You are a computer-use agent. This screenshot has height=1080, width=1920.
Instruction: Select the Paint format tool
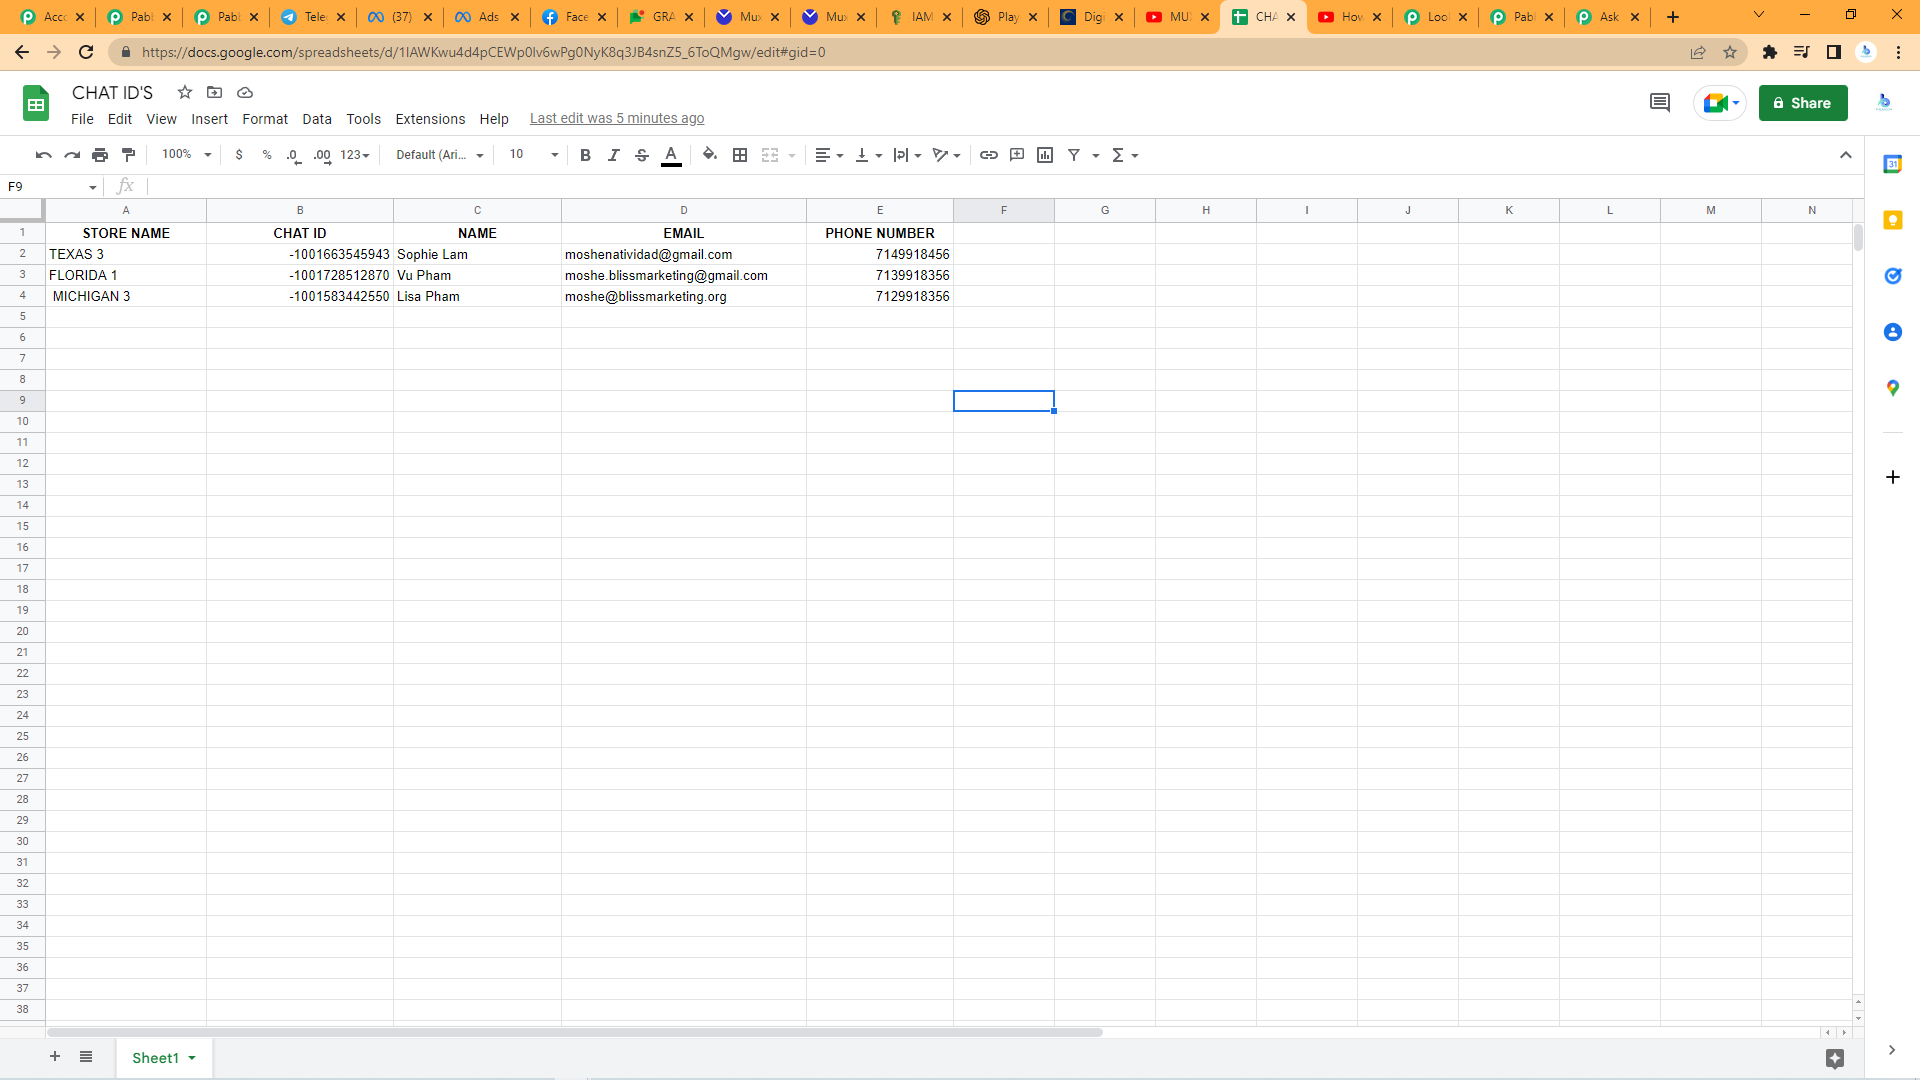pyautogui.click(x=128, y=155)
